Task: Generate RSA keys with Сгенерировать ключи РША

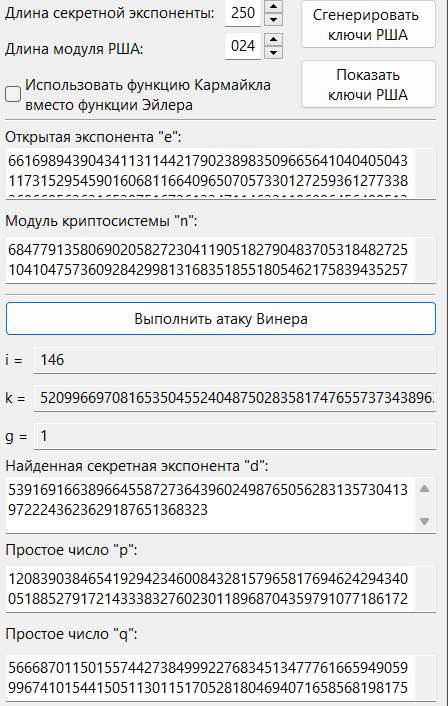Action: (x=368, y=24)
